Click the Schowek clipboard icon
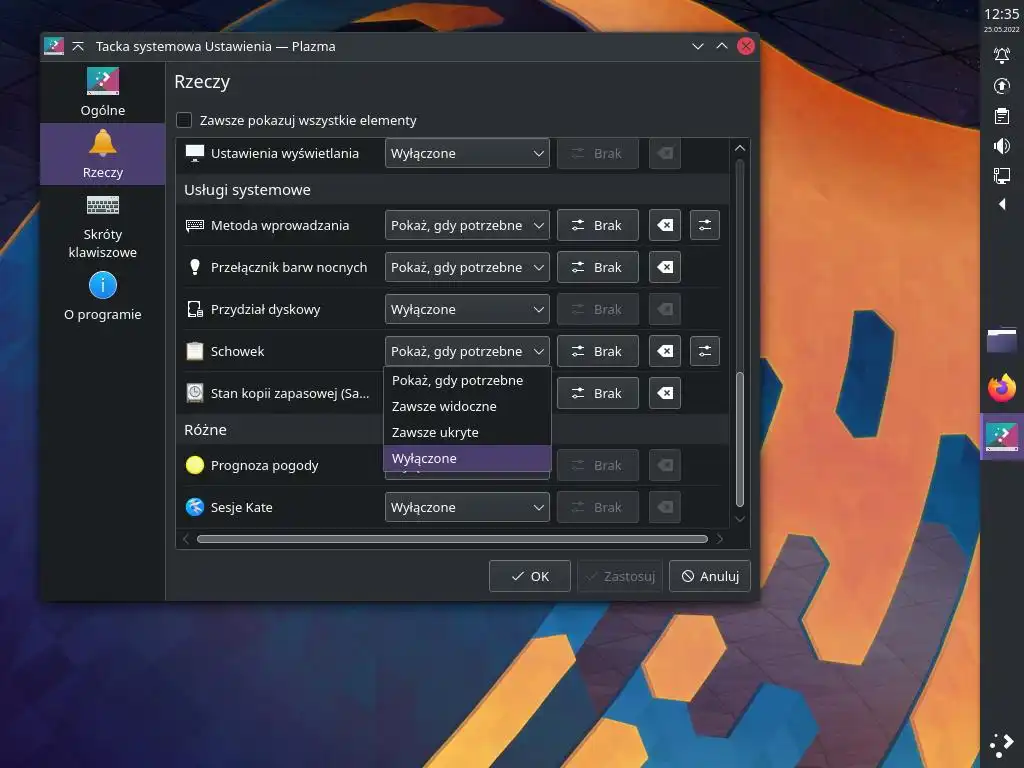The width and height of the screenshot is (1024, 768). tap(195, 351)
